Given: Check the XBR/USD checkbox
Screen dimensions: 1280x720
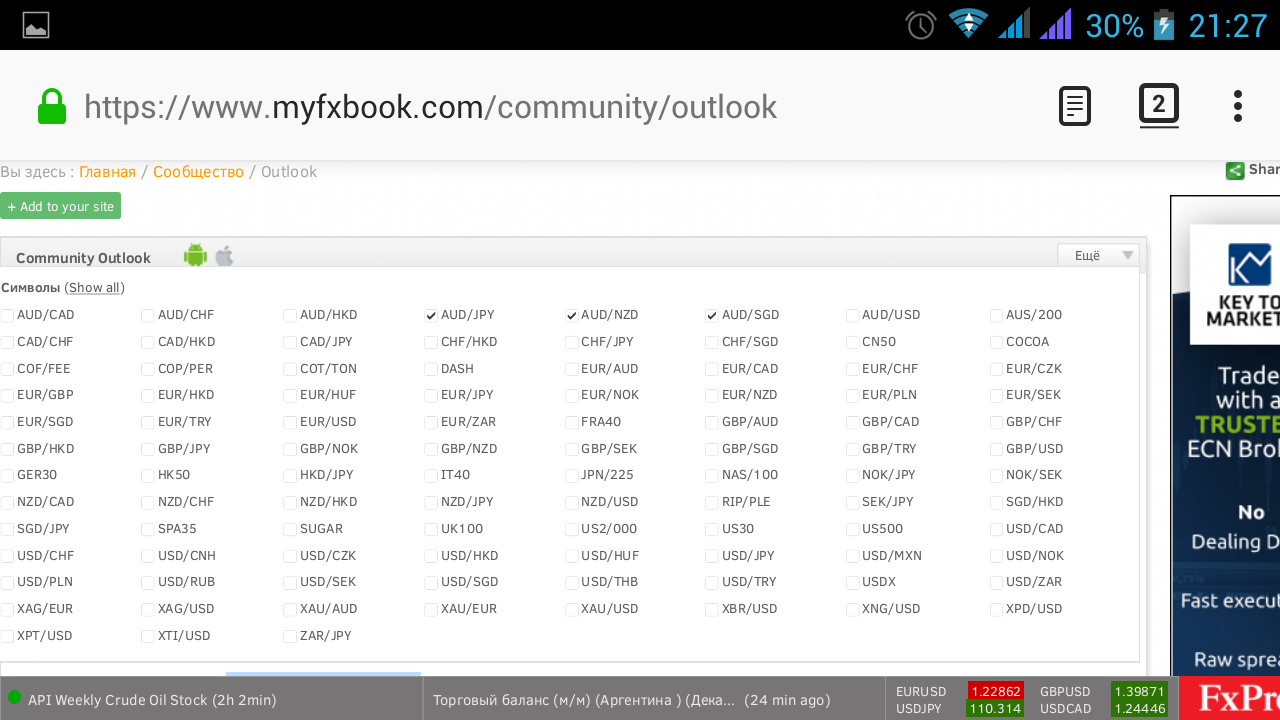Looking at the screenshot, I should [x=712, y=610].
